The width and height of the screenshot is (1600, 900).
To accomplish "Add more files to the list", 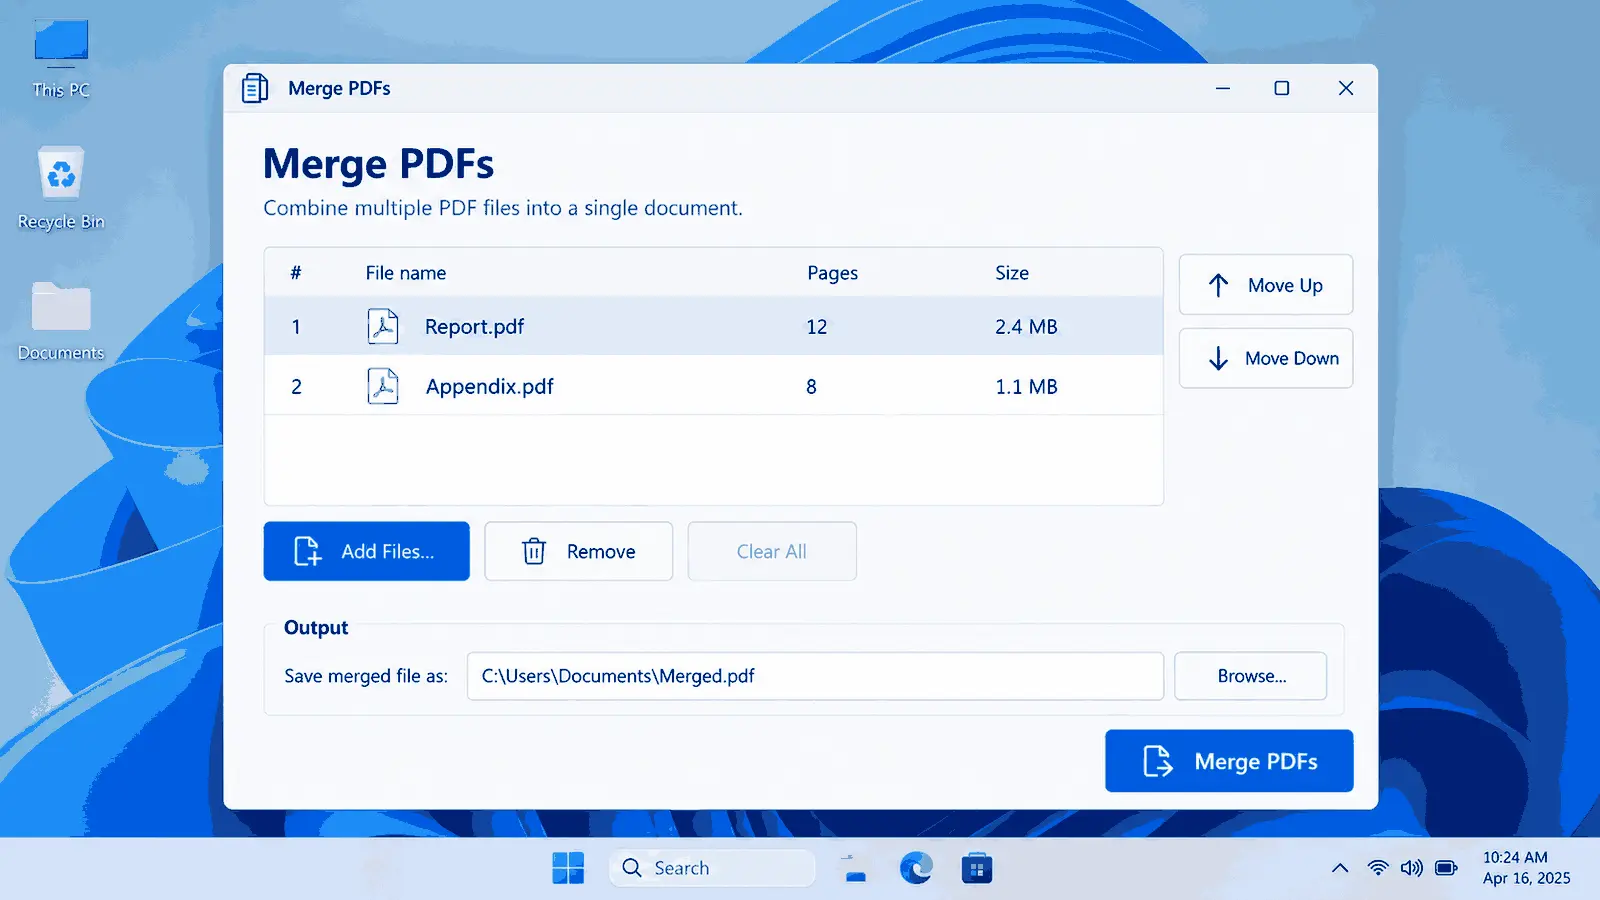I will point(366,551).
